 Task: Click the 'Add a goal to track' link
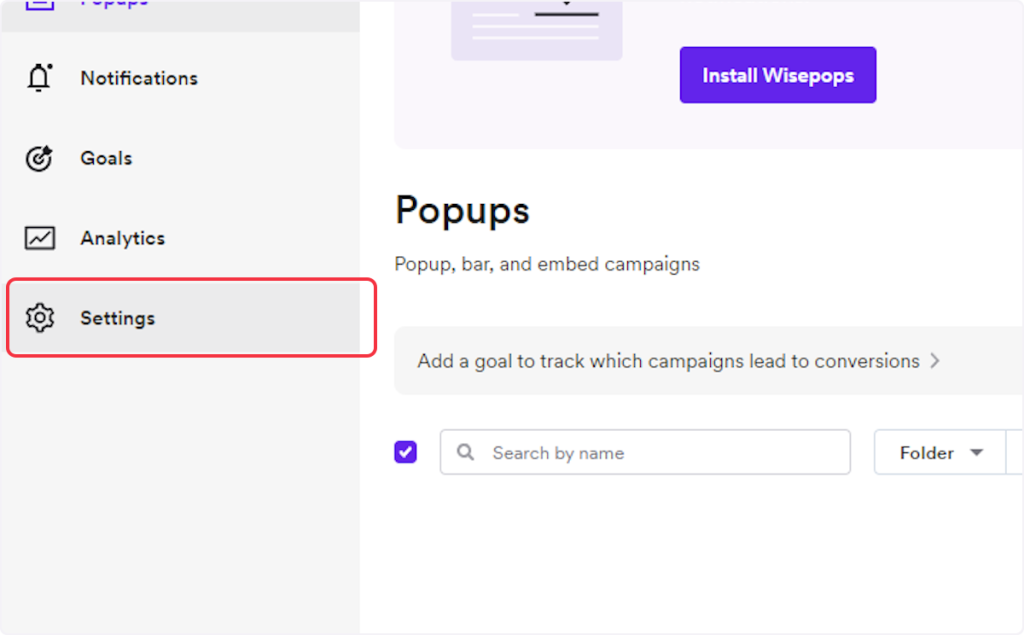667,361
